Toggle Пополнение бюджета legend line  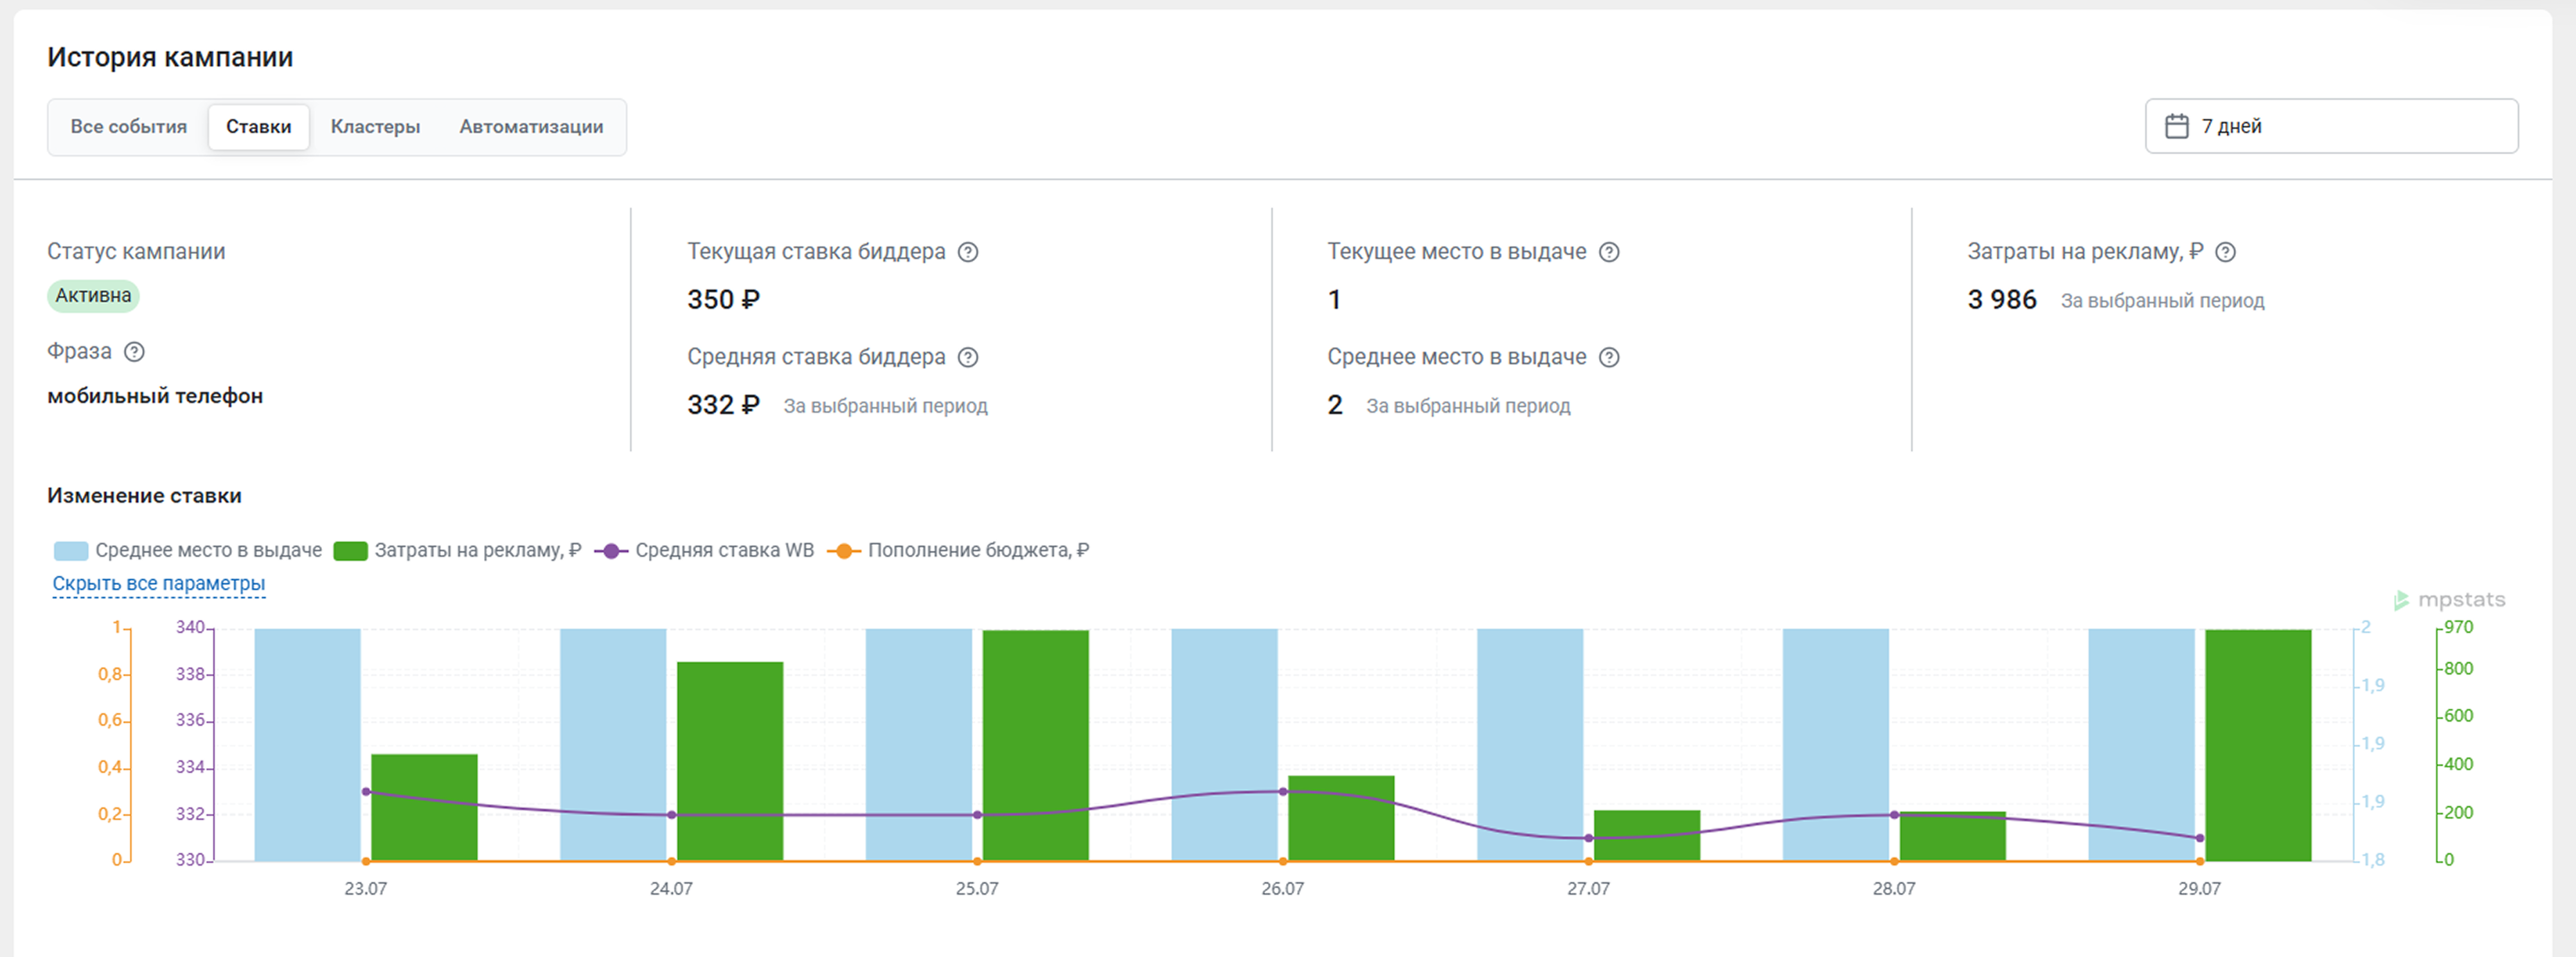point(958,550)
